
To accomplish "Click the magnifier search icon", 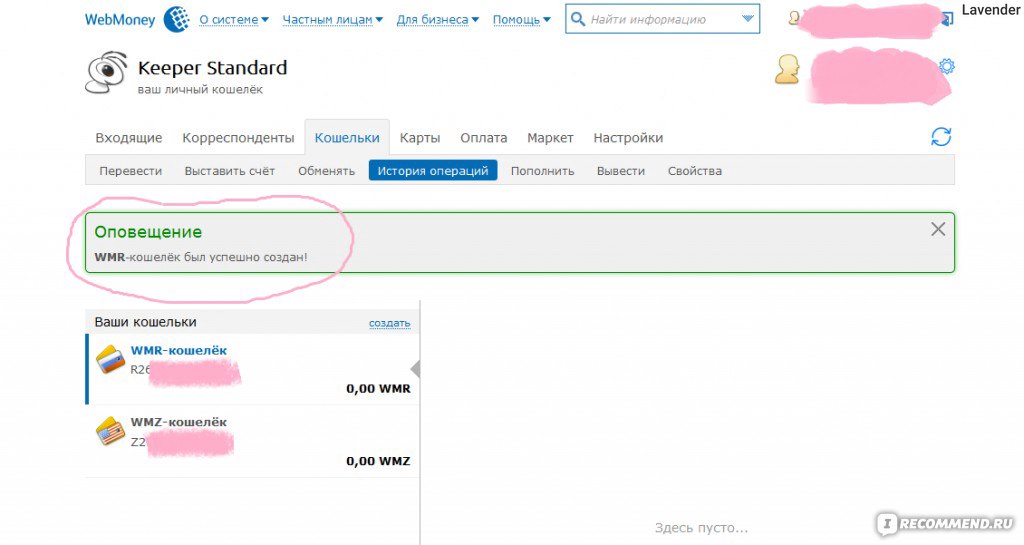I will tap(577, 19).
